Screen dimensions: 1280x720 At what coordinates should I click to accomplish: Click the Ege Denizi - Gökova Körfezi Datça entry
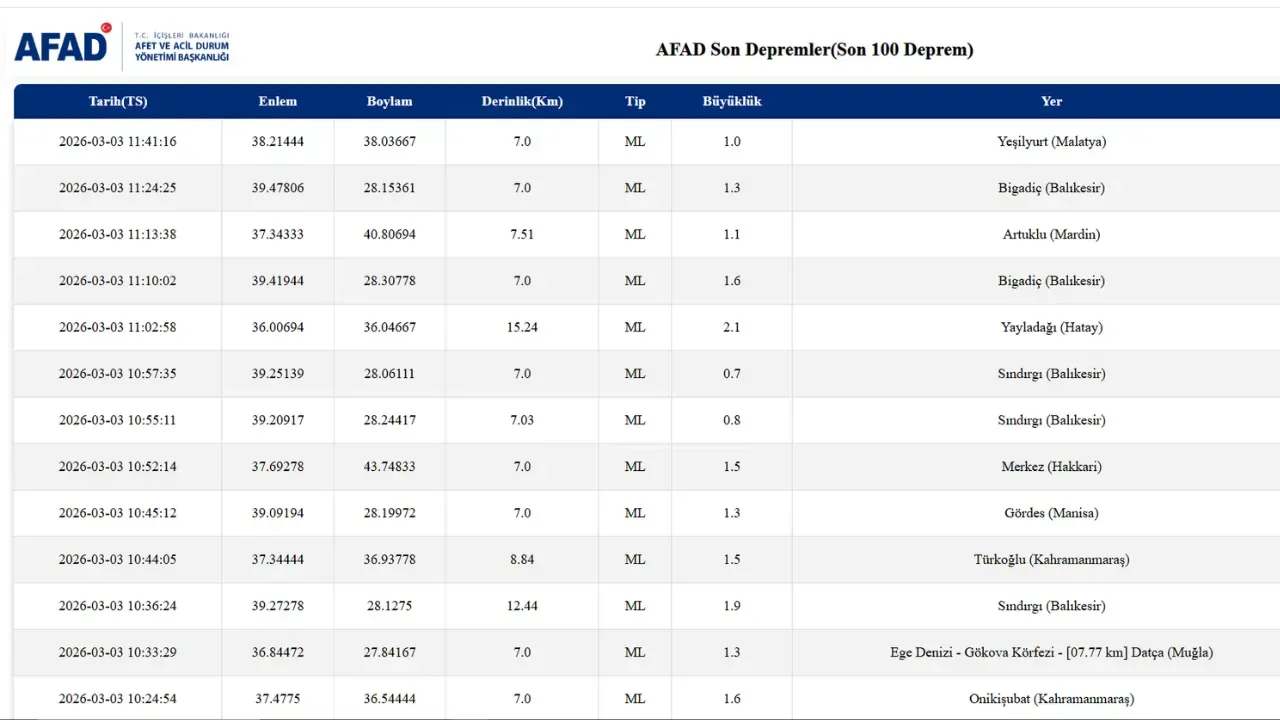tap(1051, 653)
